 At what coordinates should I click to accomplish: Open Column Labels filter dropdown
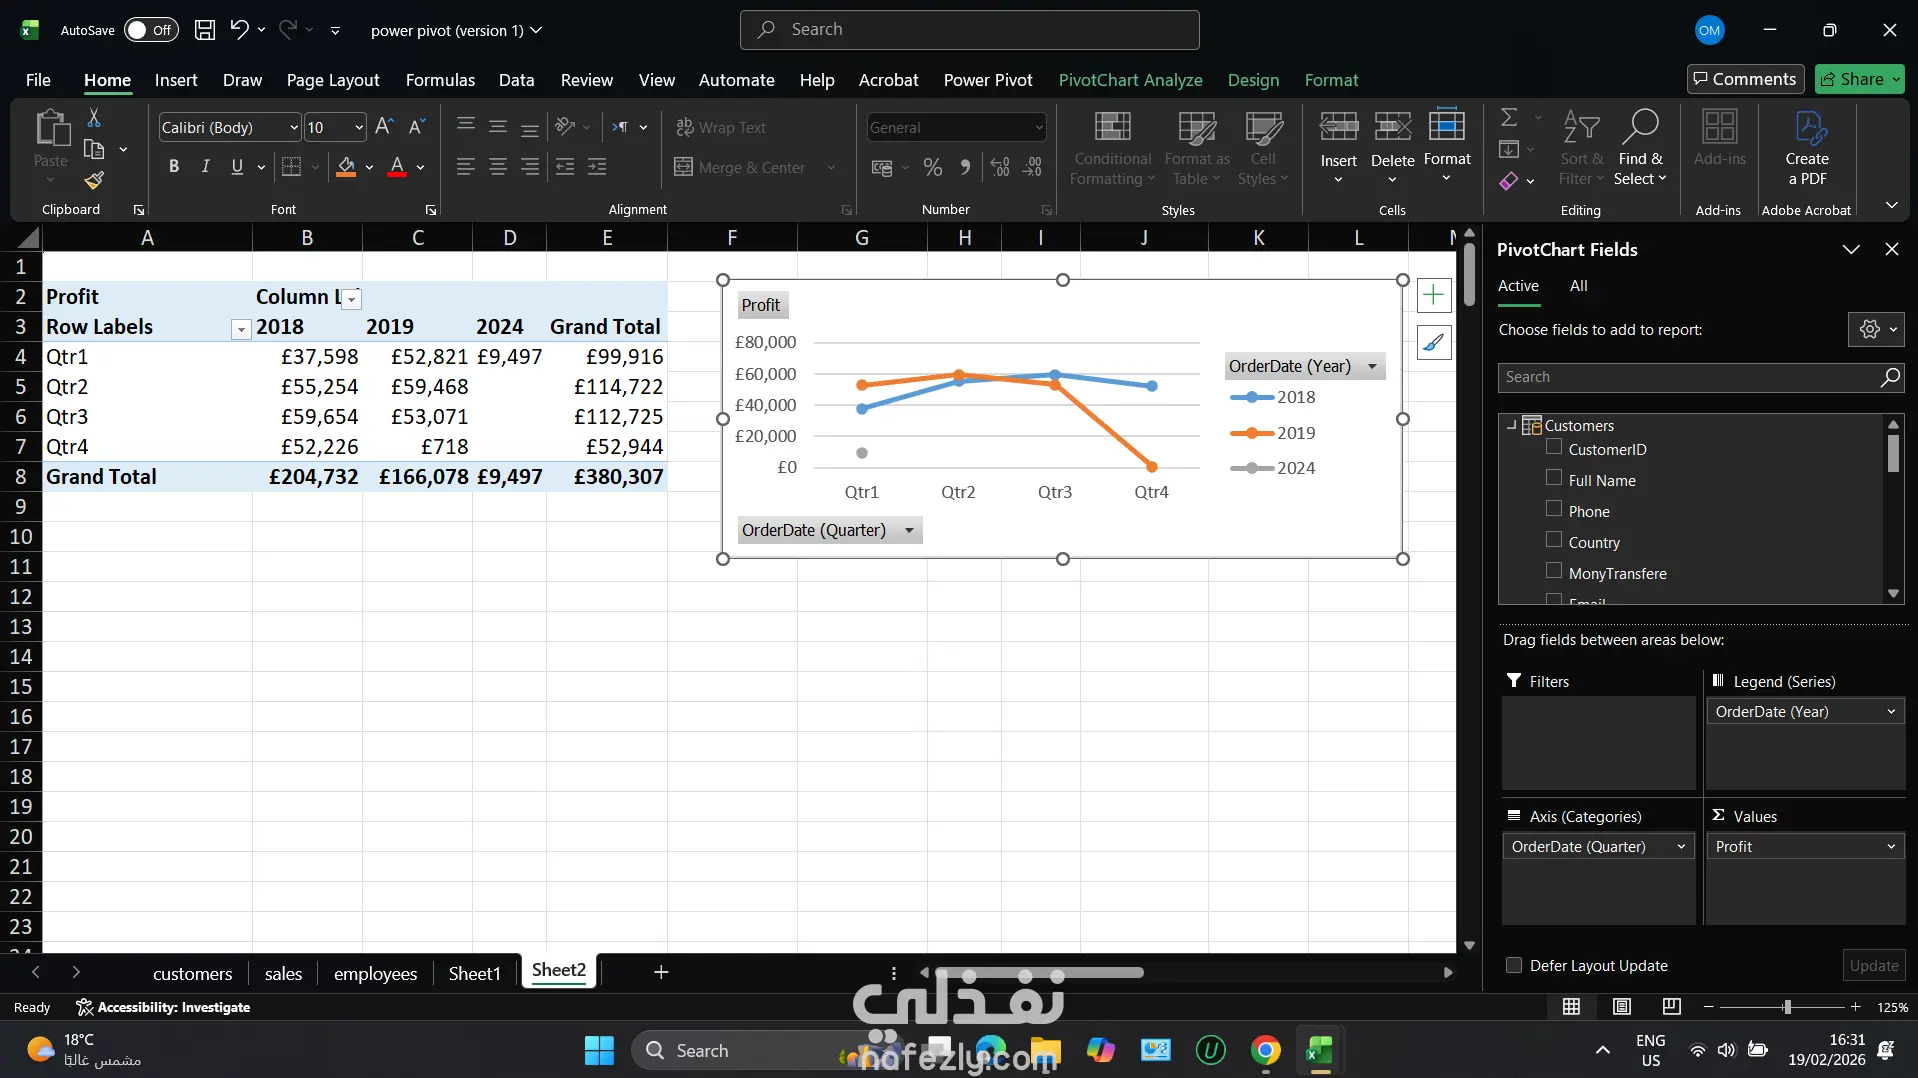point(352,299)
